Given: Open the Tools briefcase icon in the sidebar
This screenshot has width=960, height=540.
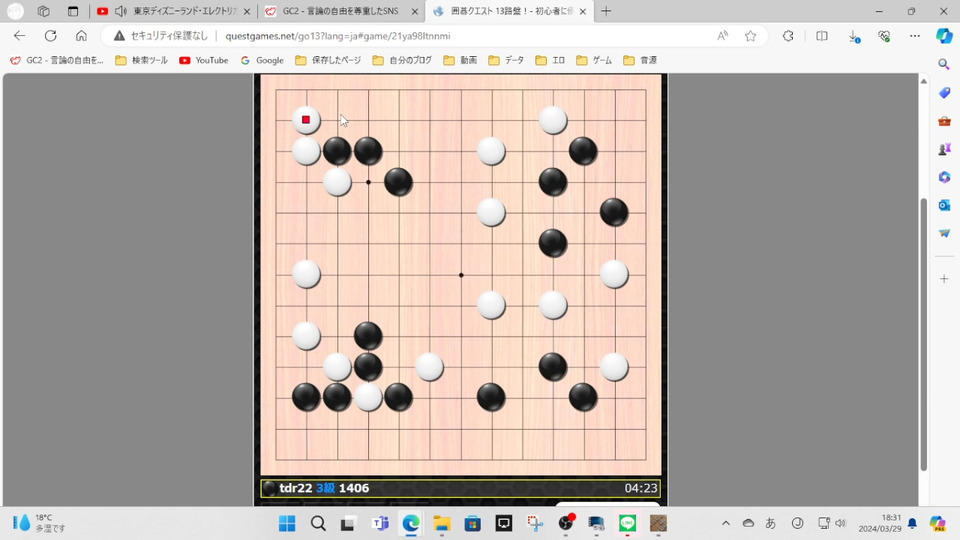Looking at the screenshot, I should (944, 121).
